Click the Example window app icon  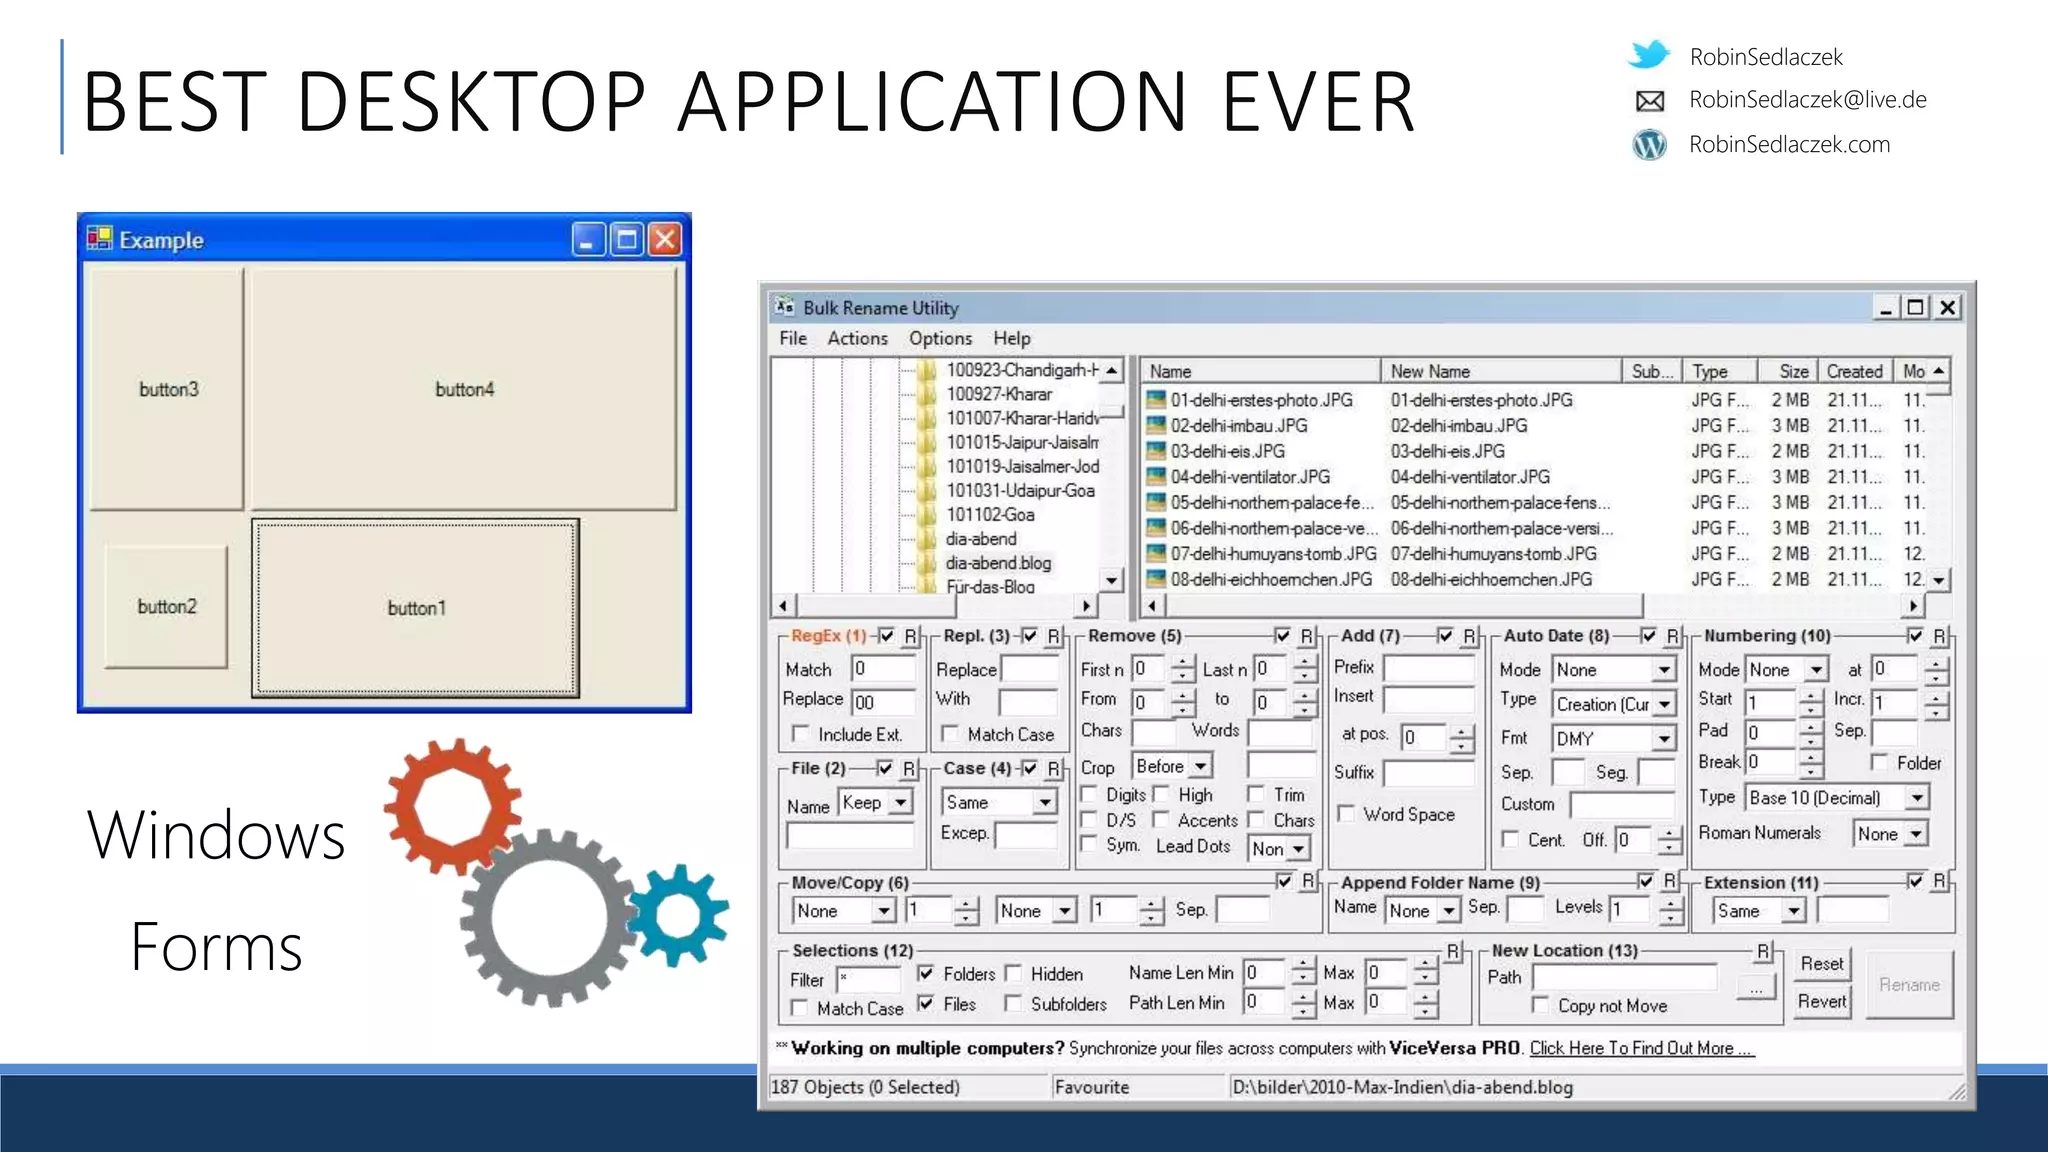click(99, 239)
